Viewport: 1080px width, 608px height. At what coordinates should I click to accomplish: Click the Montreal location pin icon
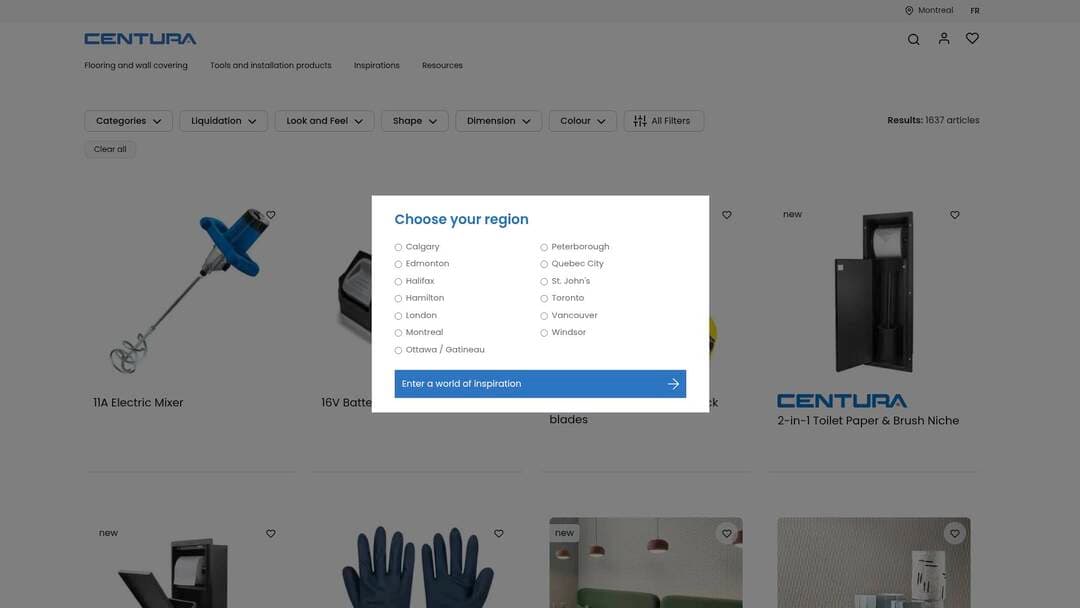(909, 11)
